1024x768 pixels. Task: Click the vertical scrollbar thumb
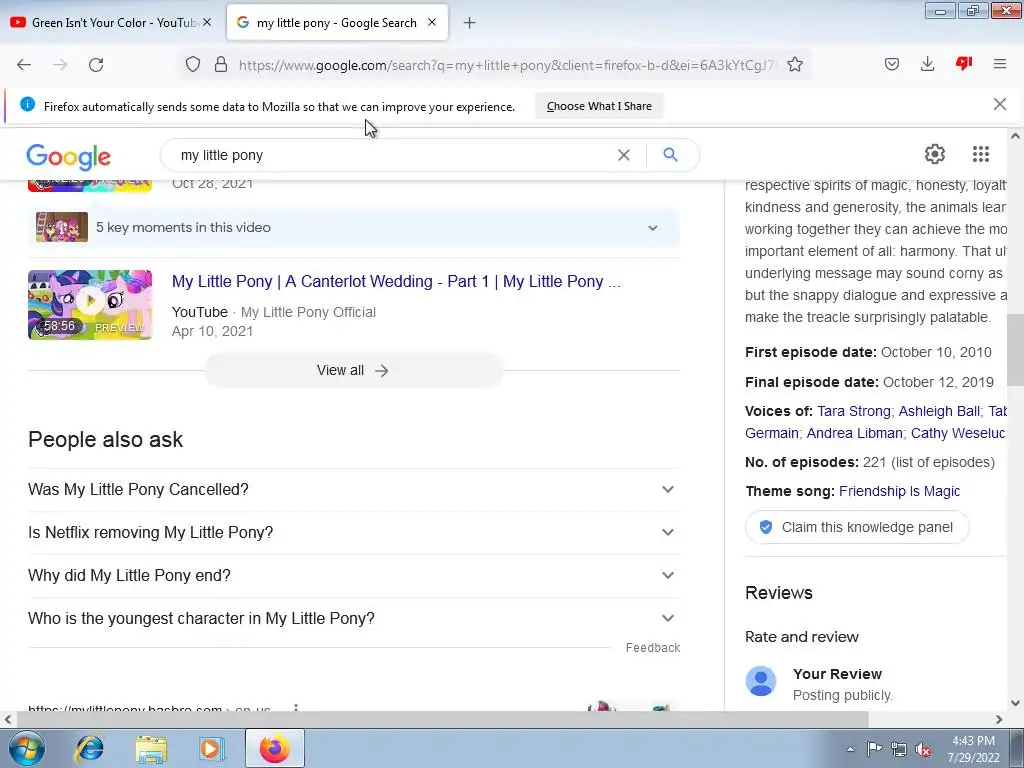pos(1014,349)
